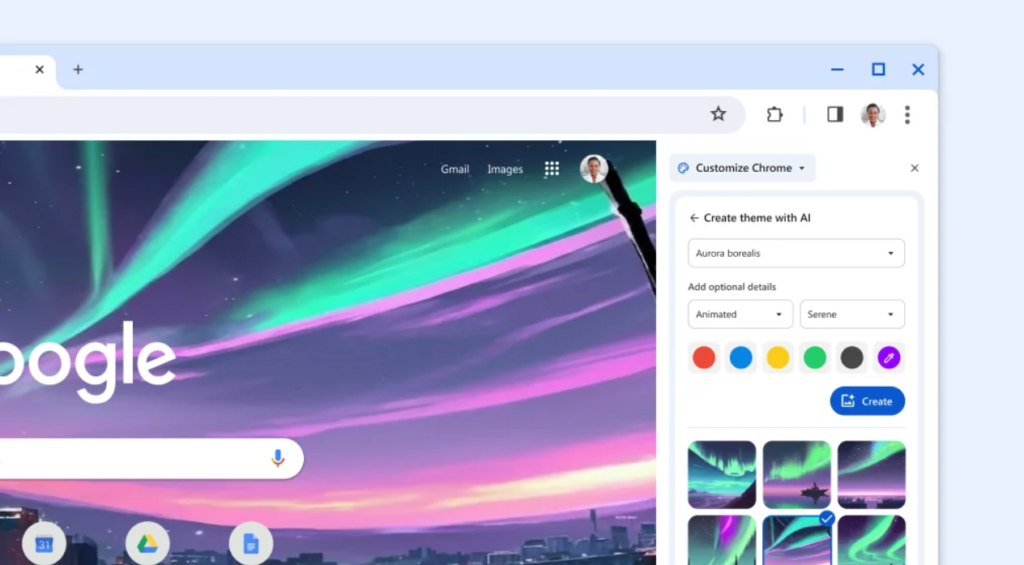The height and width of the screenshot is (565, 1024).
Task: Close the current browser tab
Action: (39, 69)
